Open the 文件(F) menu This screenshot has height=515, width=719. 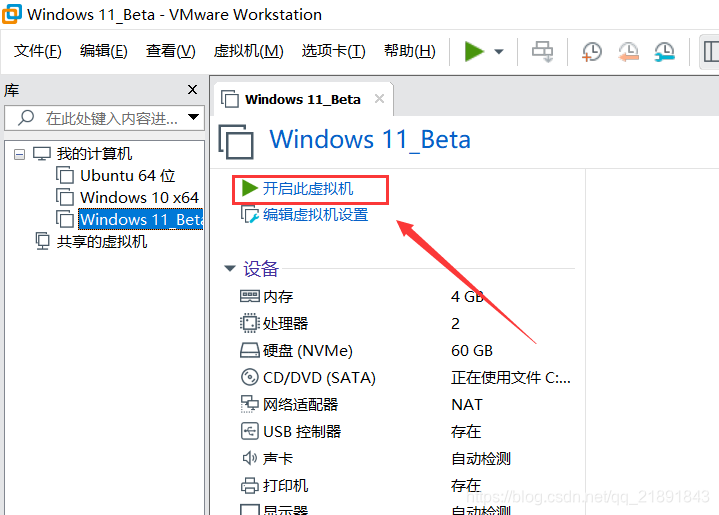coord(38,50)
